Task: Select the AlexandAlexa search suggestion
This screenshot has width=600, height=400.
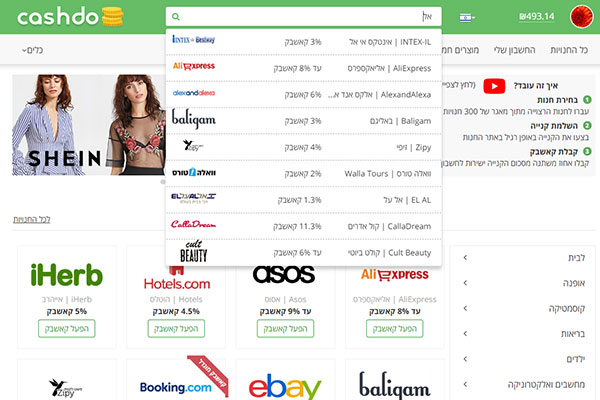Action: point(303,95)
